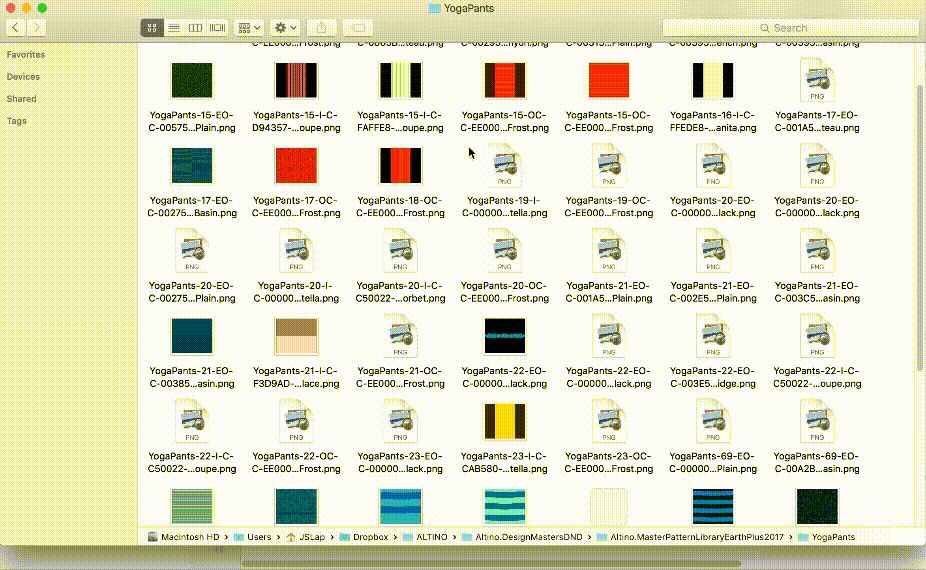Switch to list view
The width and height of the screenshot is (926, 570).
click(174, 28)
